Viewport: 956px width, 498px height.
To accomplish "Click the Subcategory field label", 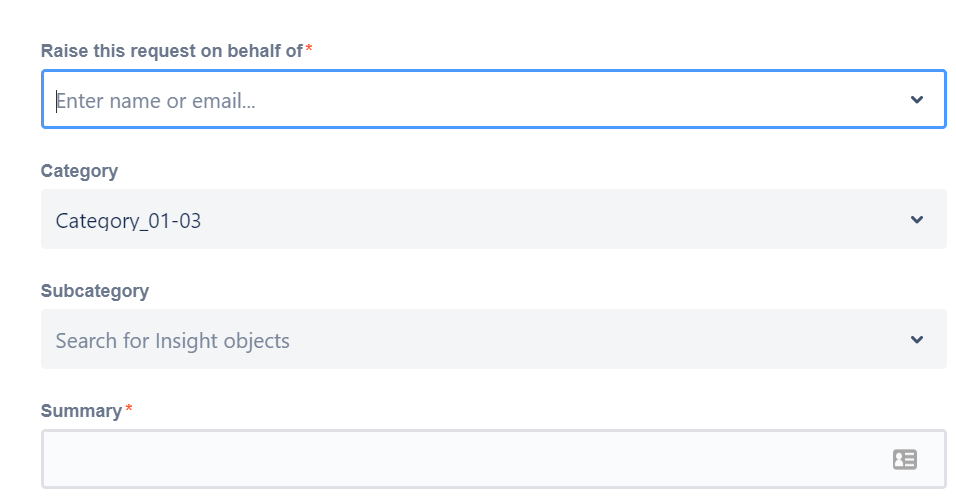I will point(95,291).
